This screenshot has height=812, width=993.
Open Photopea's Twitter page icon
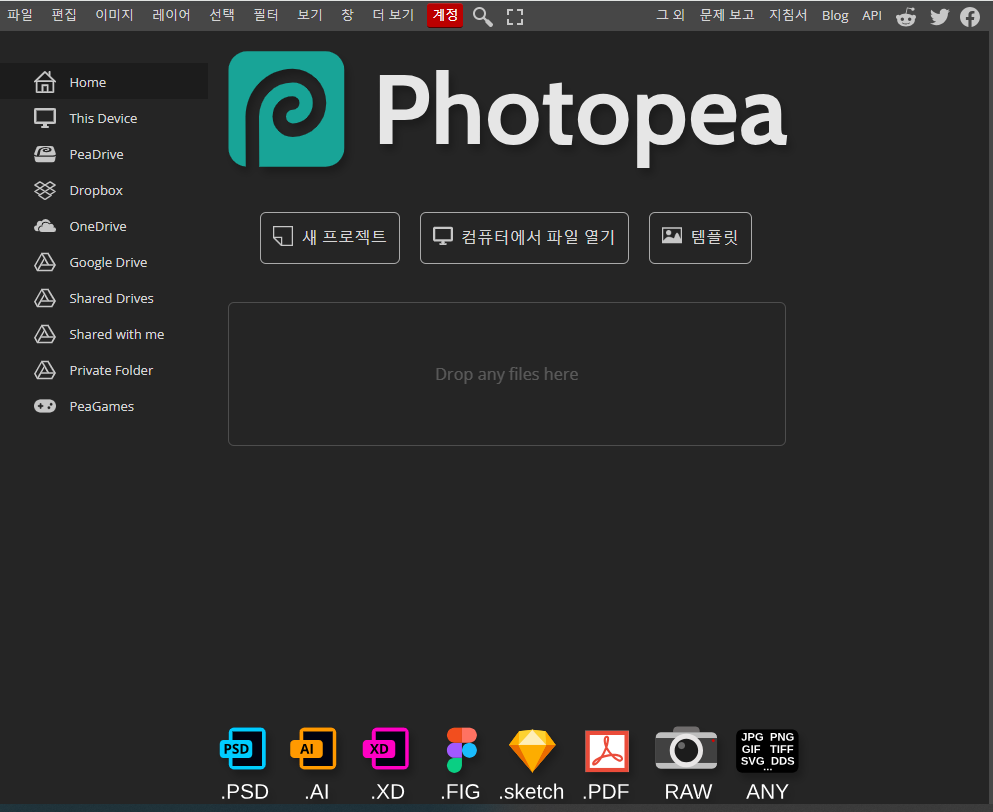pos(940,17)
